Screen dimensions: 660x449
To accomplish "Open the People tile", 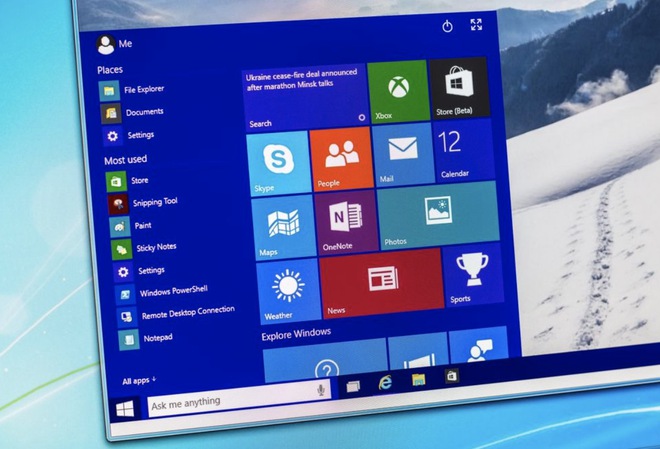I will click(x=341, y=159).
